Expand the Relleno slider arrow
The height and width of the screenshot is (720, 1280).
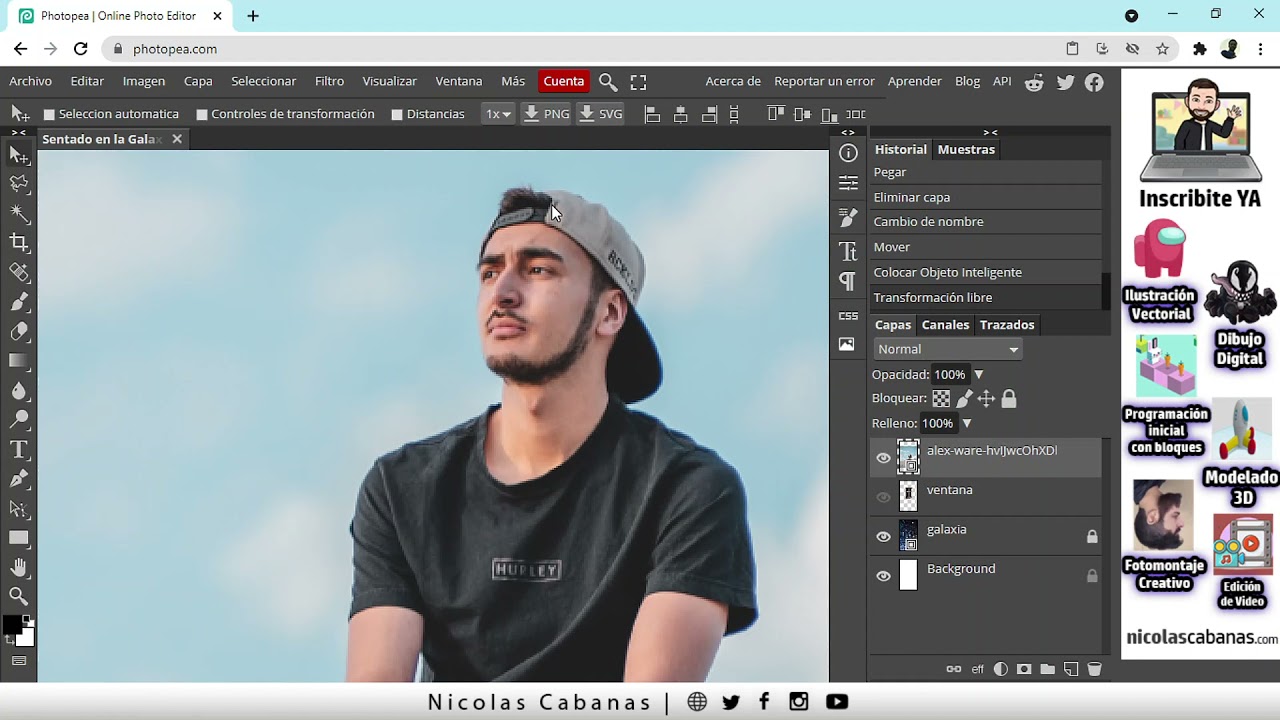(x=967, y=424)
